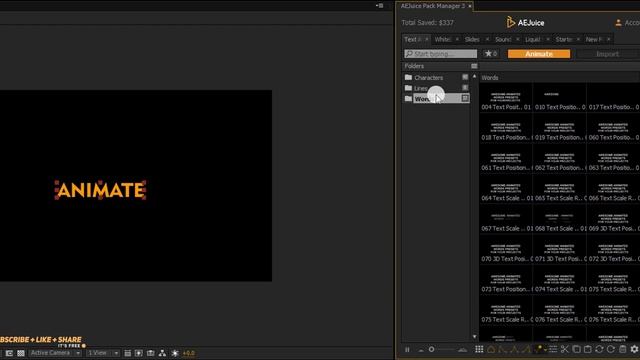Open the 1 View layout dropdown
Viewport: 640px width, 360px height.
coord(102,353)
